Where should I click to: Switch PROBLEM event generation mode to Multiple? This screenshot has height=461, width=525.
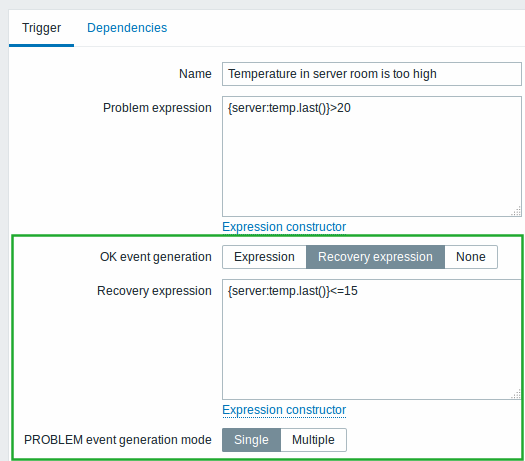coord(313,440)
